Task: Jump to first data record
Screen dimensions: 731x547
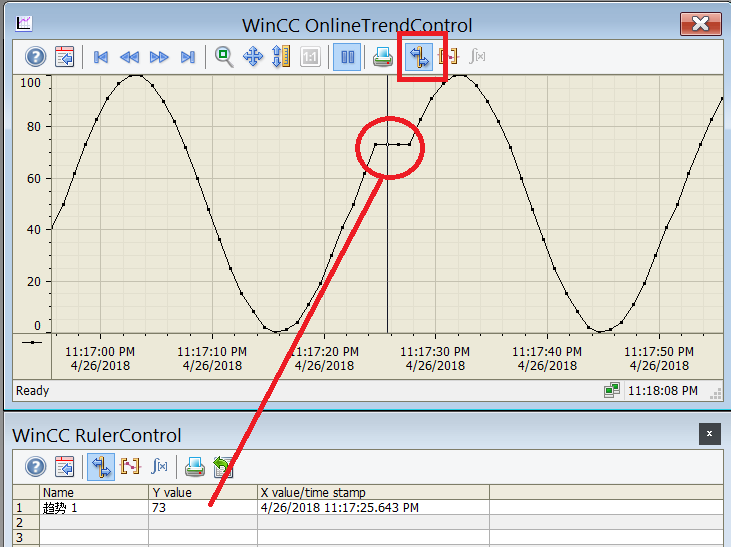Action: pos(101,57)
